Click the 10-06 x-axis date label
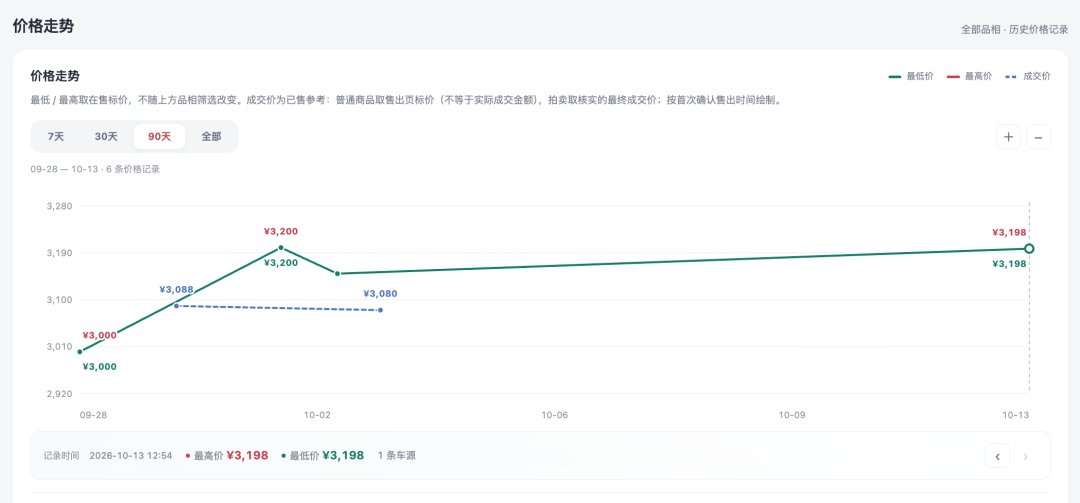Image resolution: width=1080 pixels, height=503 pixels. click(554, 415)
